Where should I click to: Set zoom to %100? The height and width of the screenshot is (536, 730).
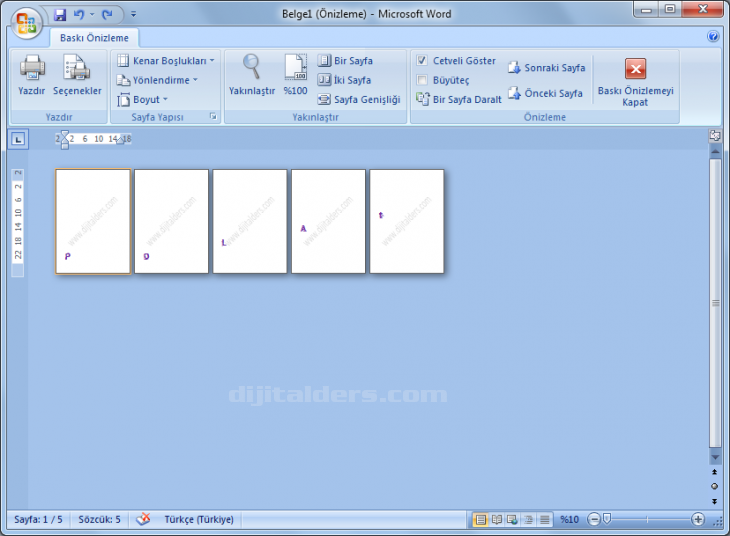click(x=296, y=75)
